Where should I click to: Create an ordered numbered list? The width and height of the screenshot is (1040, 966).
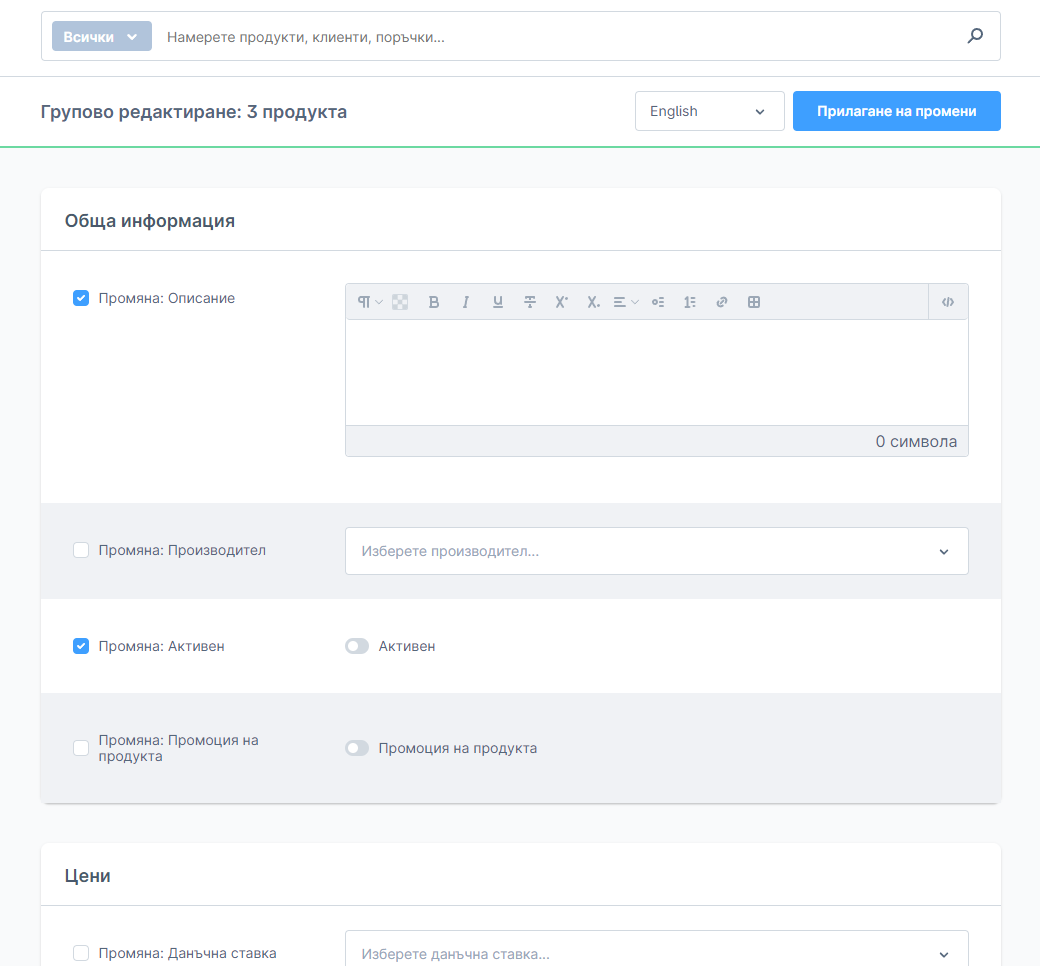pos(690,302)
